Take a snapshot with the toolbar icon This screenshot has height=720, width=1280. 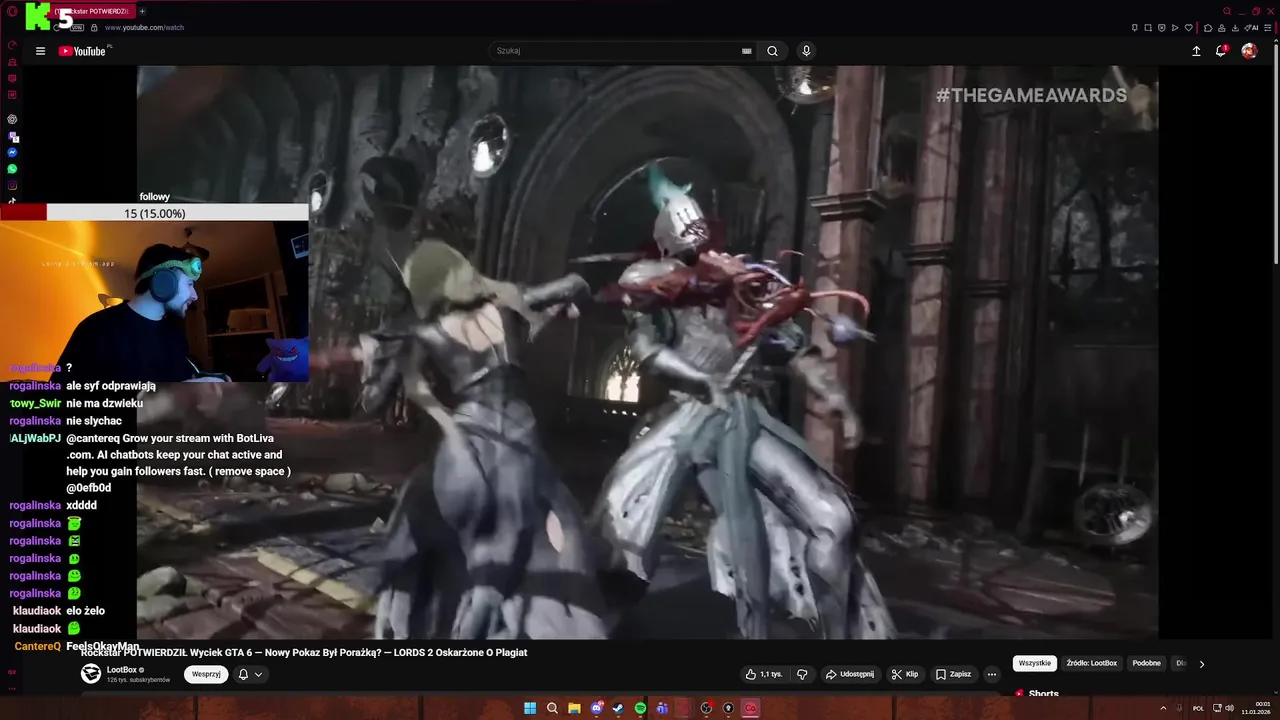click(1148, 27)
